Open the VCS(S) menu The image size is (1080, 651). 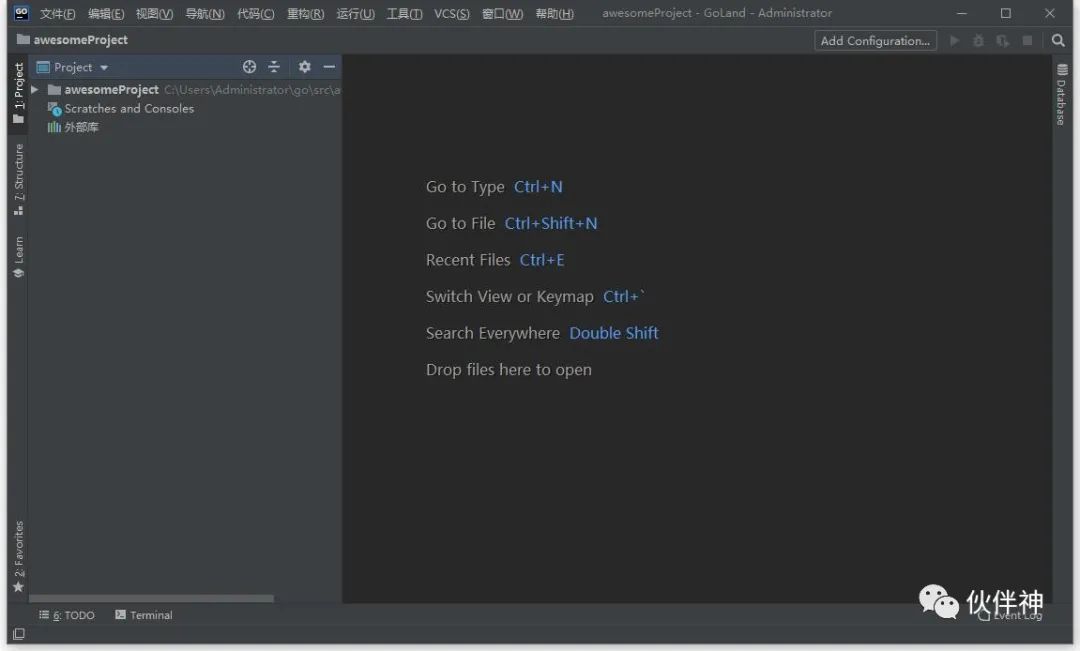pos(451,14)
